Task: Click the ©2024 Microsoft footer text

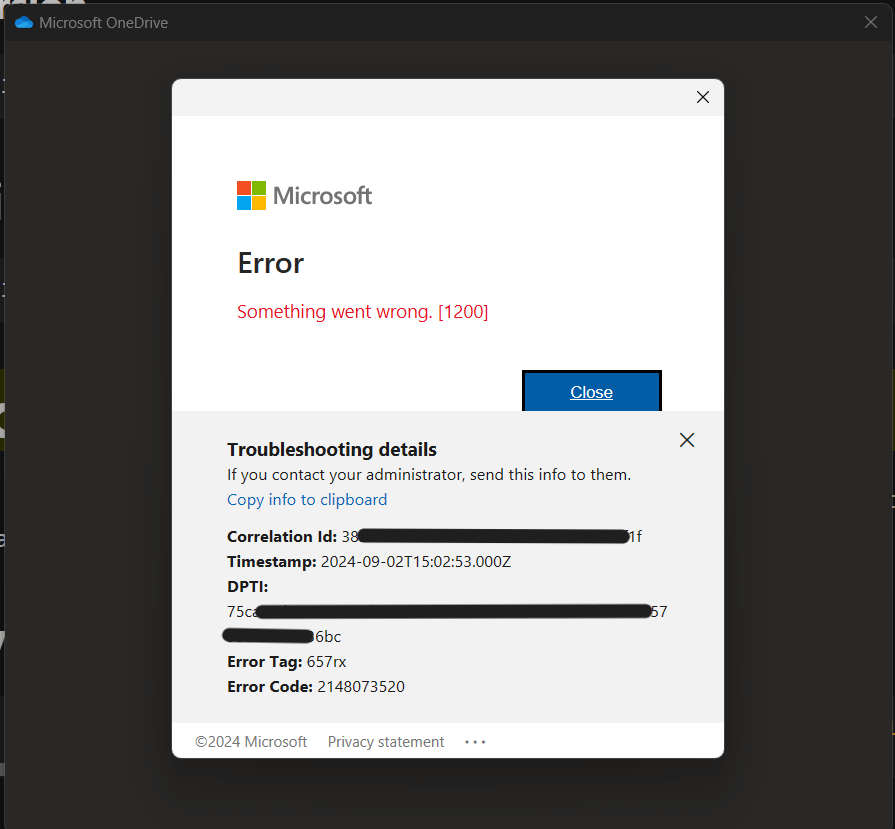Action: (251, 742)
